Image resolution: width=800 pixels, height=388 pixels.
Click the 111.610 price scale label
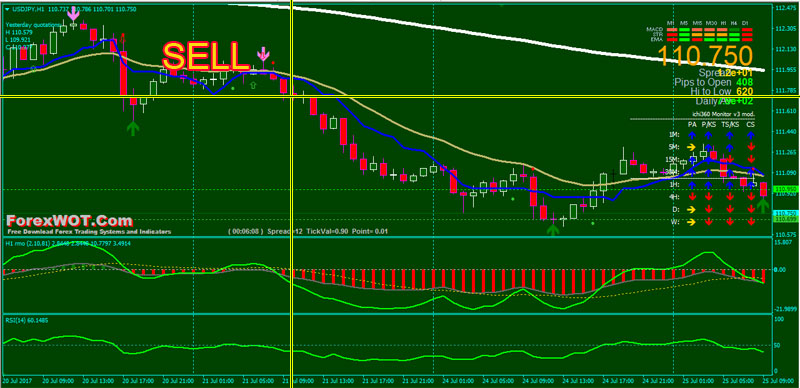click(786, 111)
